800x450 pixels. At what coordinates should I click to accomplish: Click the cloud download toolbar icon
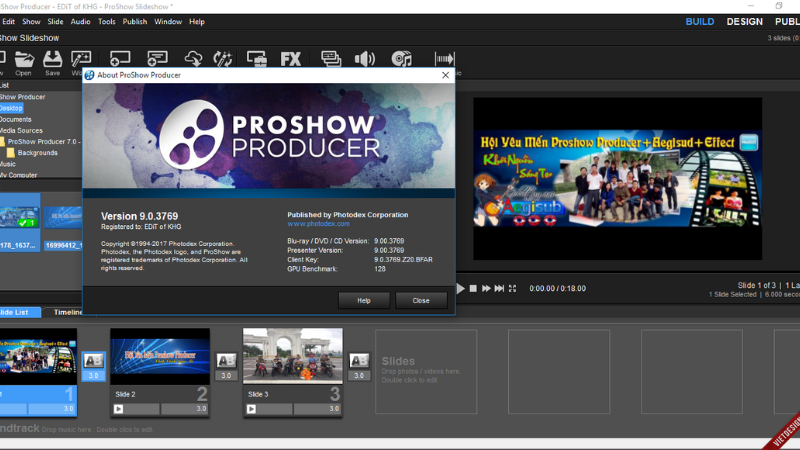pos(194,59)
